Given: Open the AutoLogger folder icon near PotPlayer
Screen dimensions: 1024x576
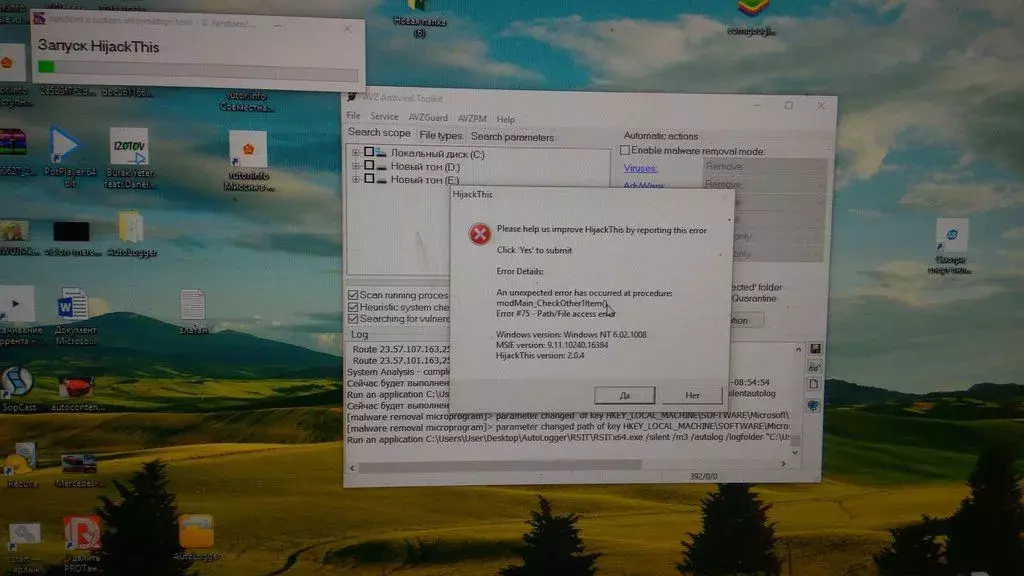Looking at the screenshot, I should click(131, 227).
